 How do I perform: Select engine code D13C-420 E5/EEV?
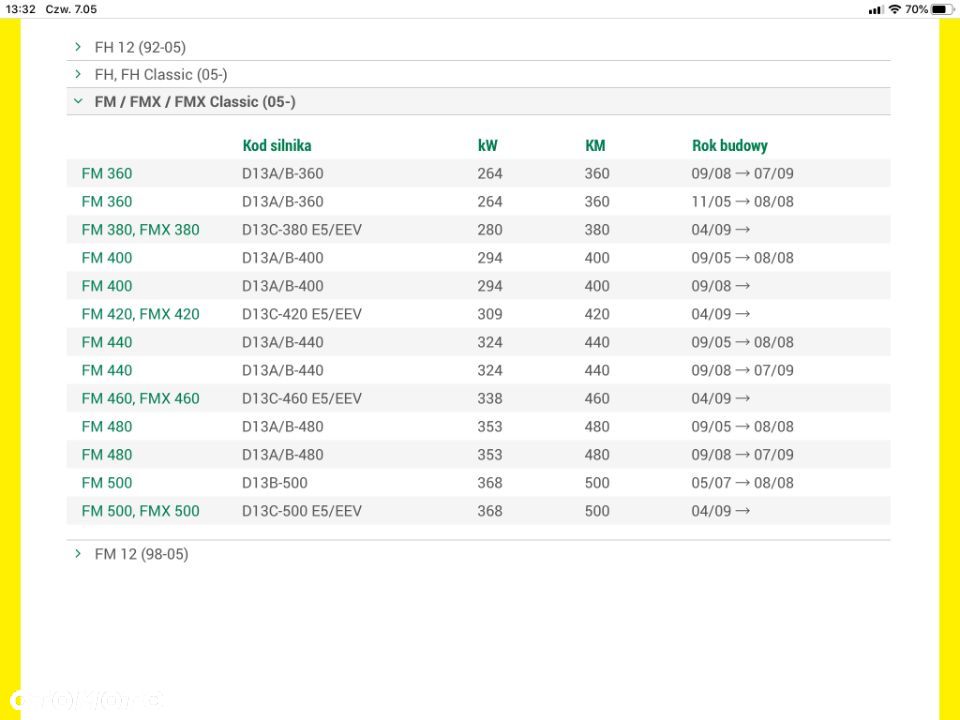coord(302,314)
